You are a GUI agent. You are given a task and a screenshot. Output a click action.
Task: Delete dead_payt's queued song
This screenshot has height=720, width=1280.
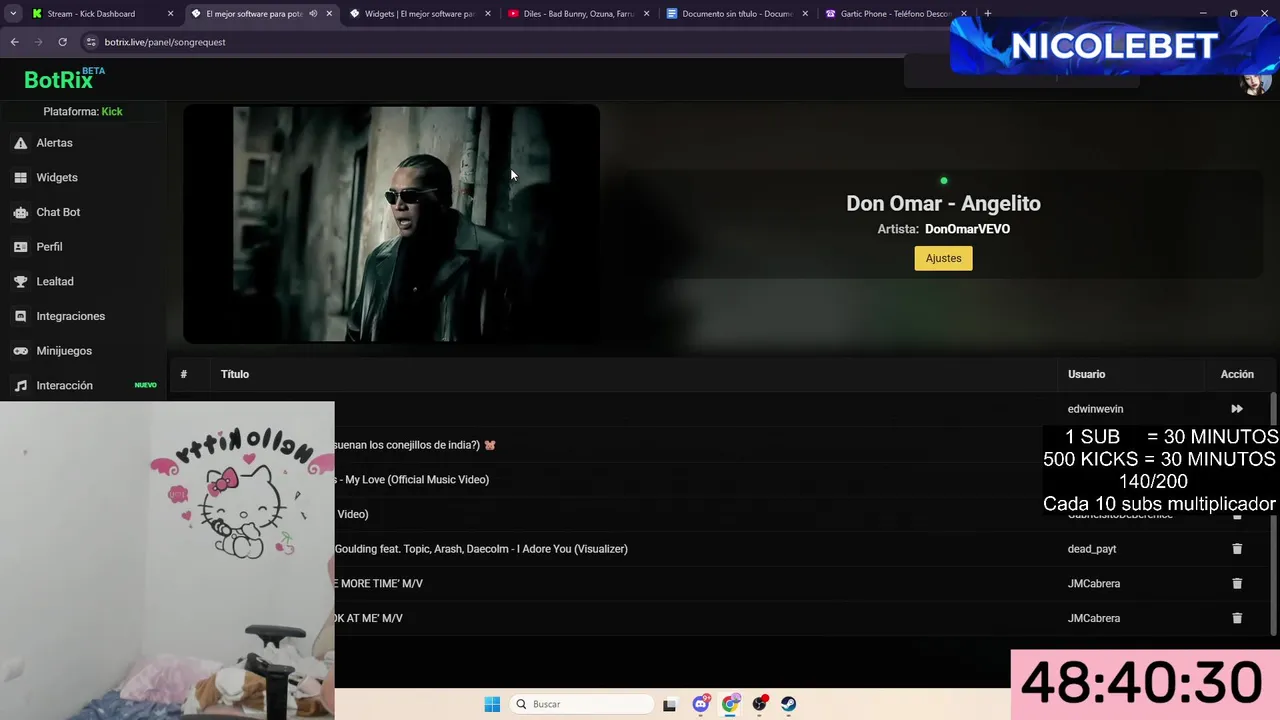coord(1237,549)
